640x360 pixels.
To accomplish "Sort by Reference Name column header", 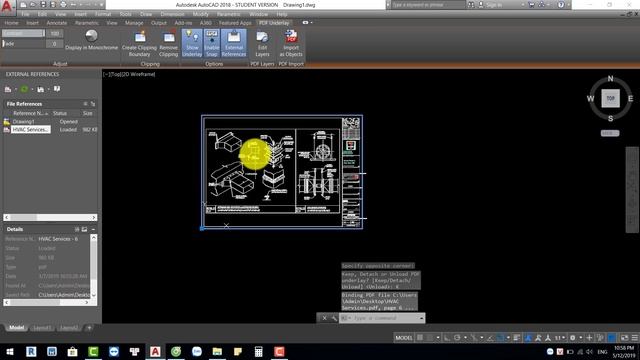I will pos(30,113).
